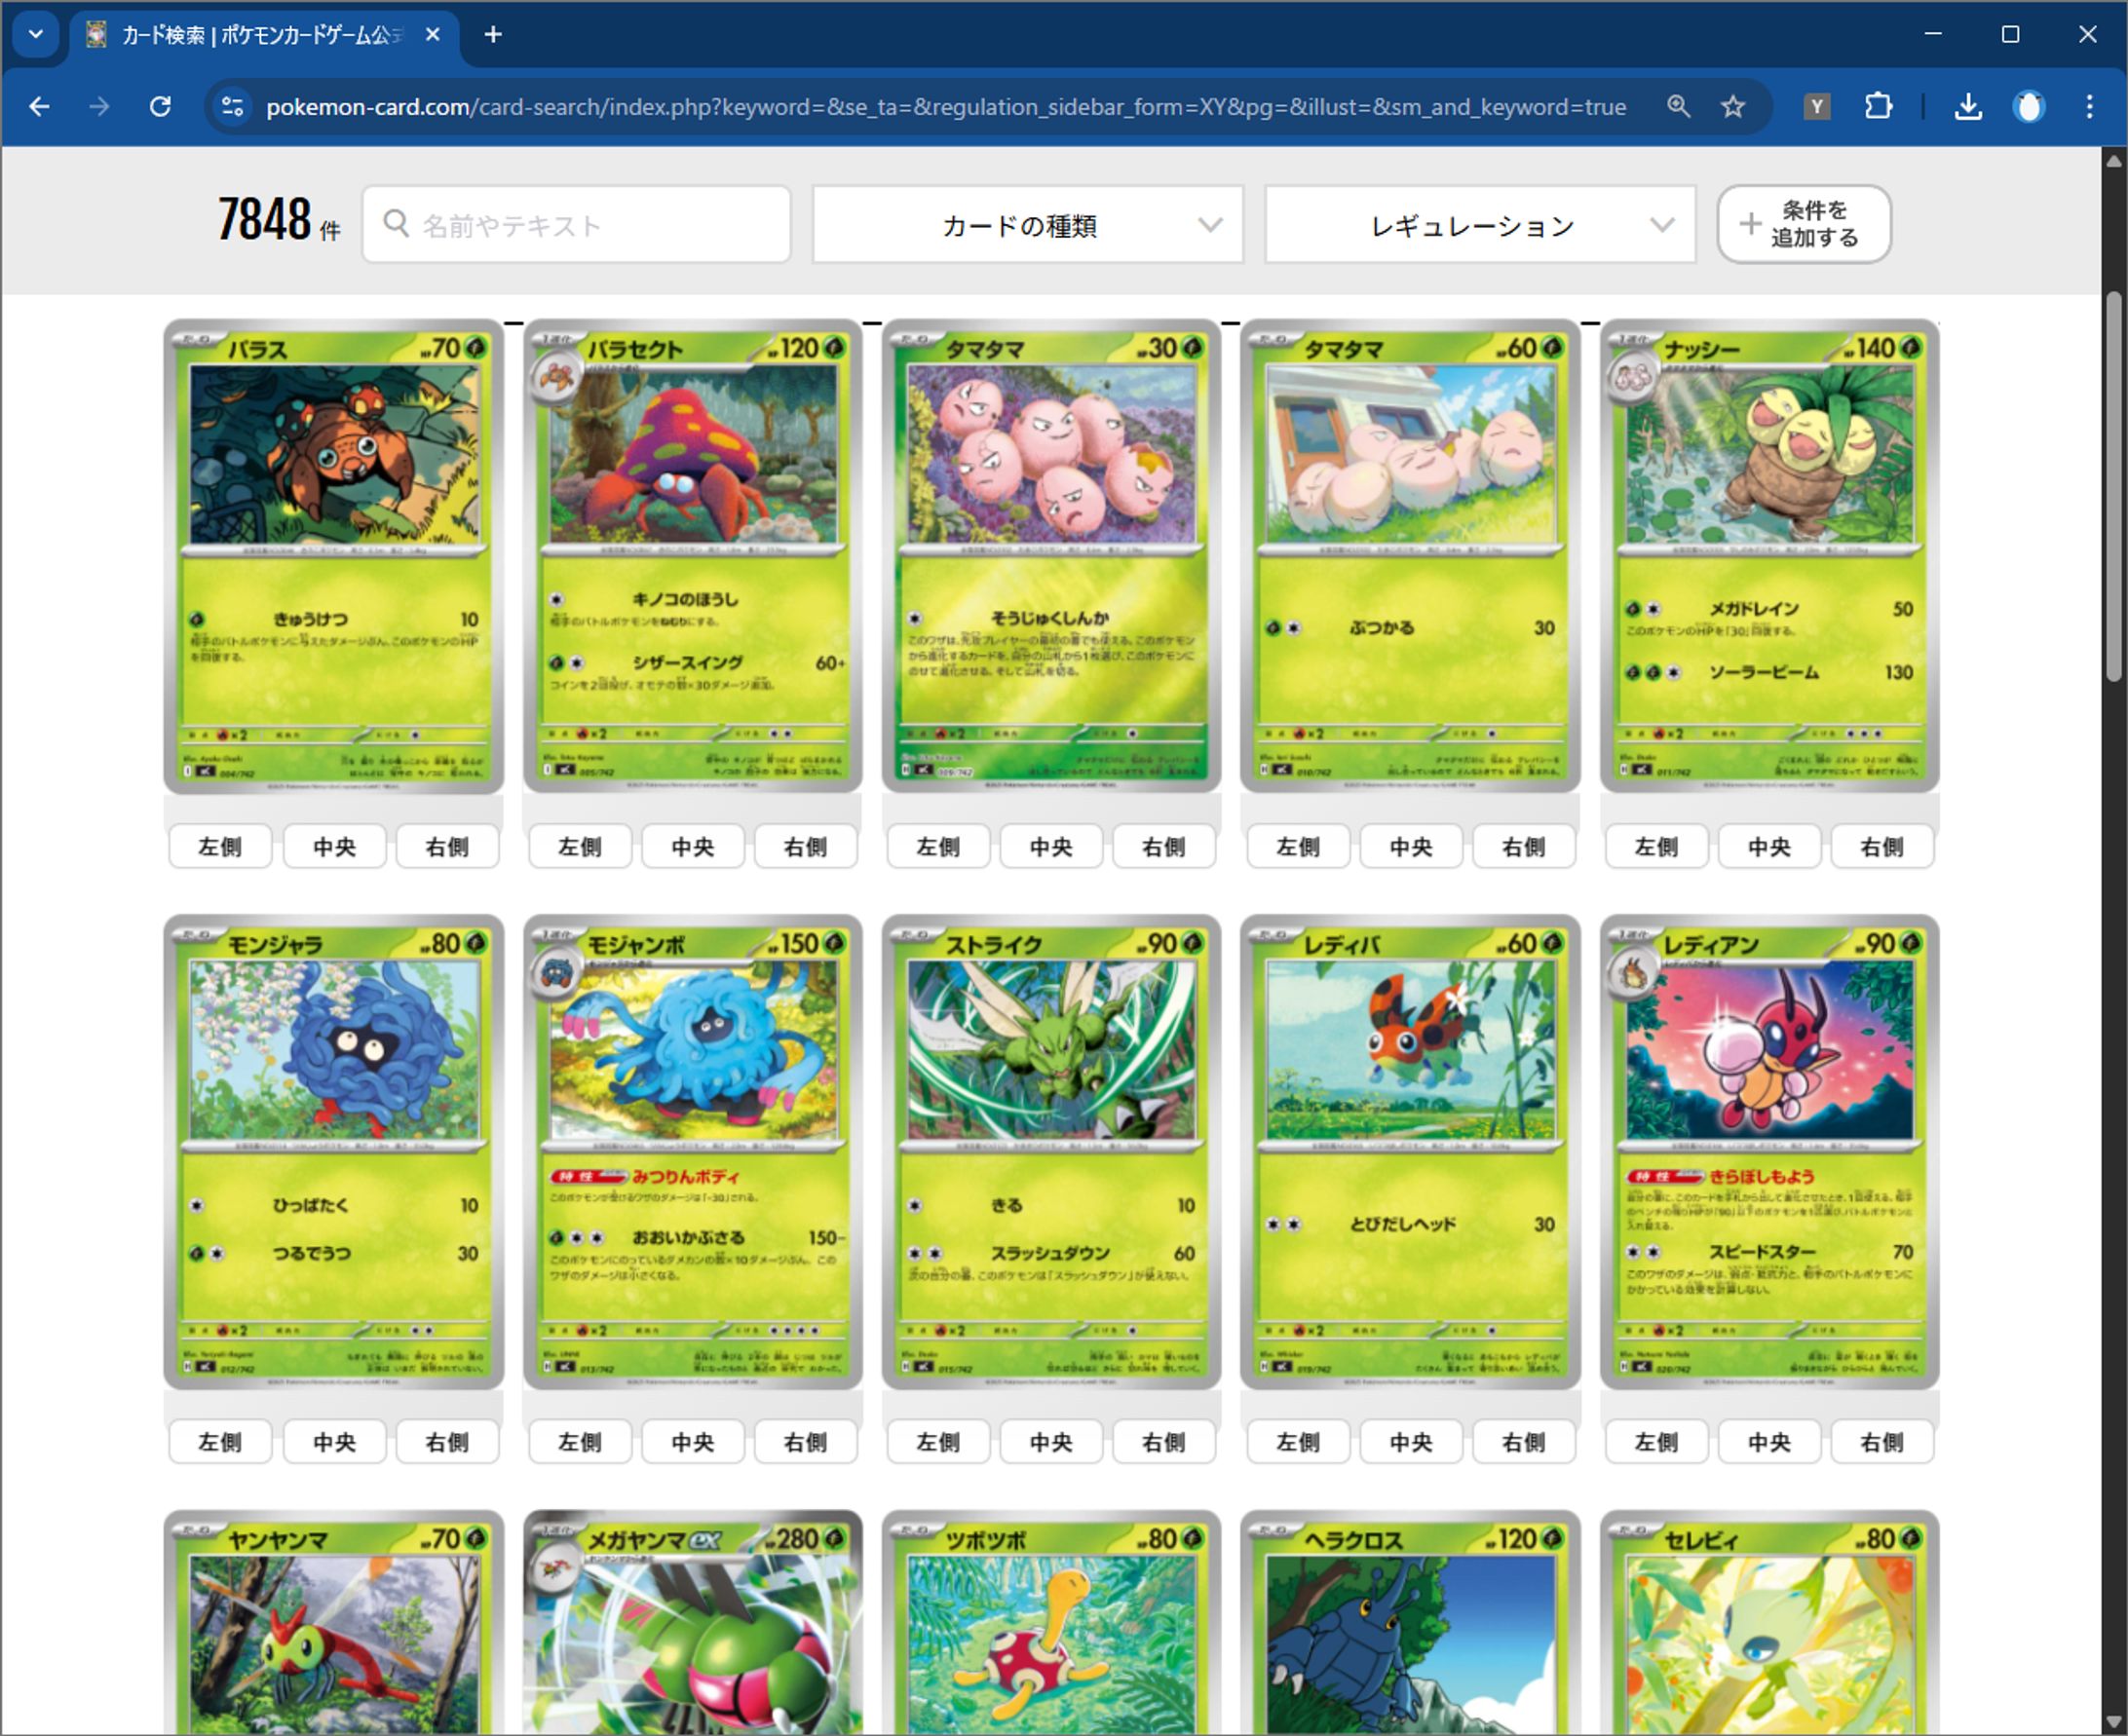Click the scrollbar down arrow
This screenshot has width=2128, height=1736.
click(2112, 1720)
